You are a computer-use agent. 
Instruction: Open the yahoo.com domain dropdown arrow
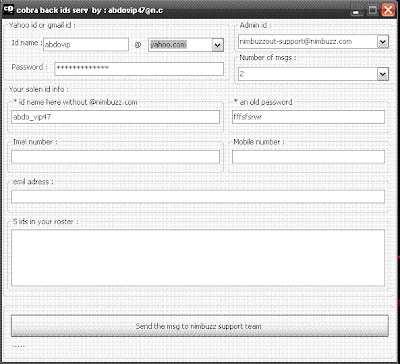pyautogui.click(x=217, y=45)
